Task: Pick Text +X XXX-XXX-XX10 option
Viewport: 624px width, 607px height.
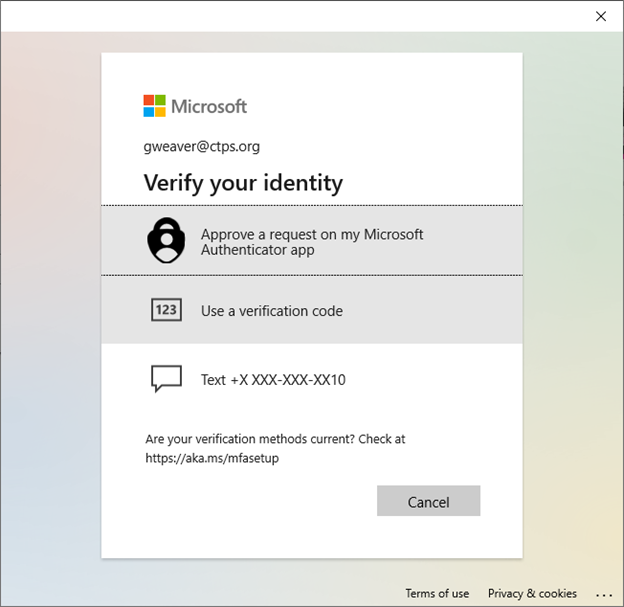Action: click(312, 379)
